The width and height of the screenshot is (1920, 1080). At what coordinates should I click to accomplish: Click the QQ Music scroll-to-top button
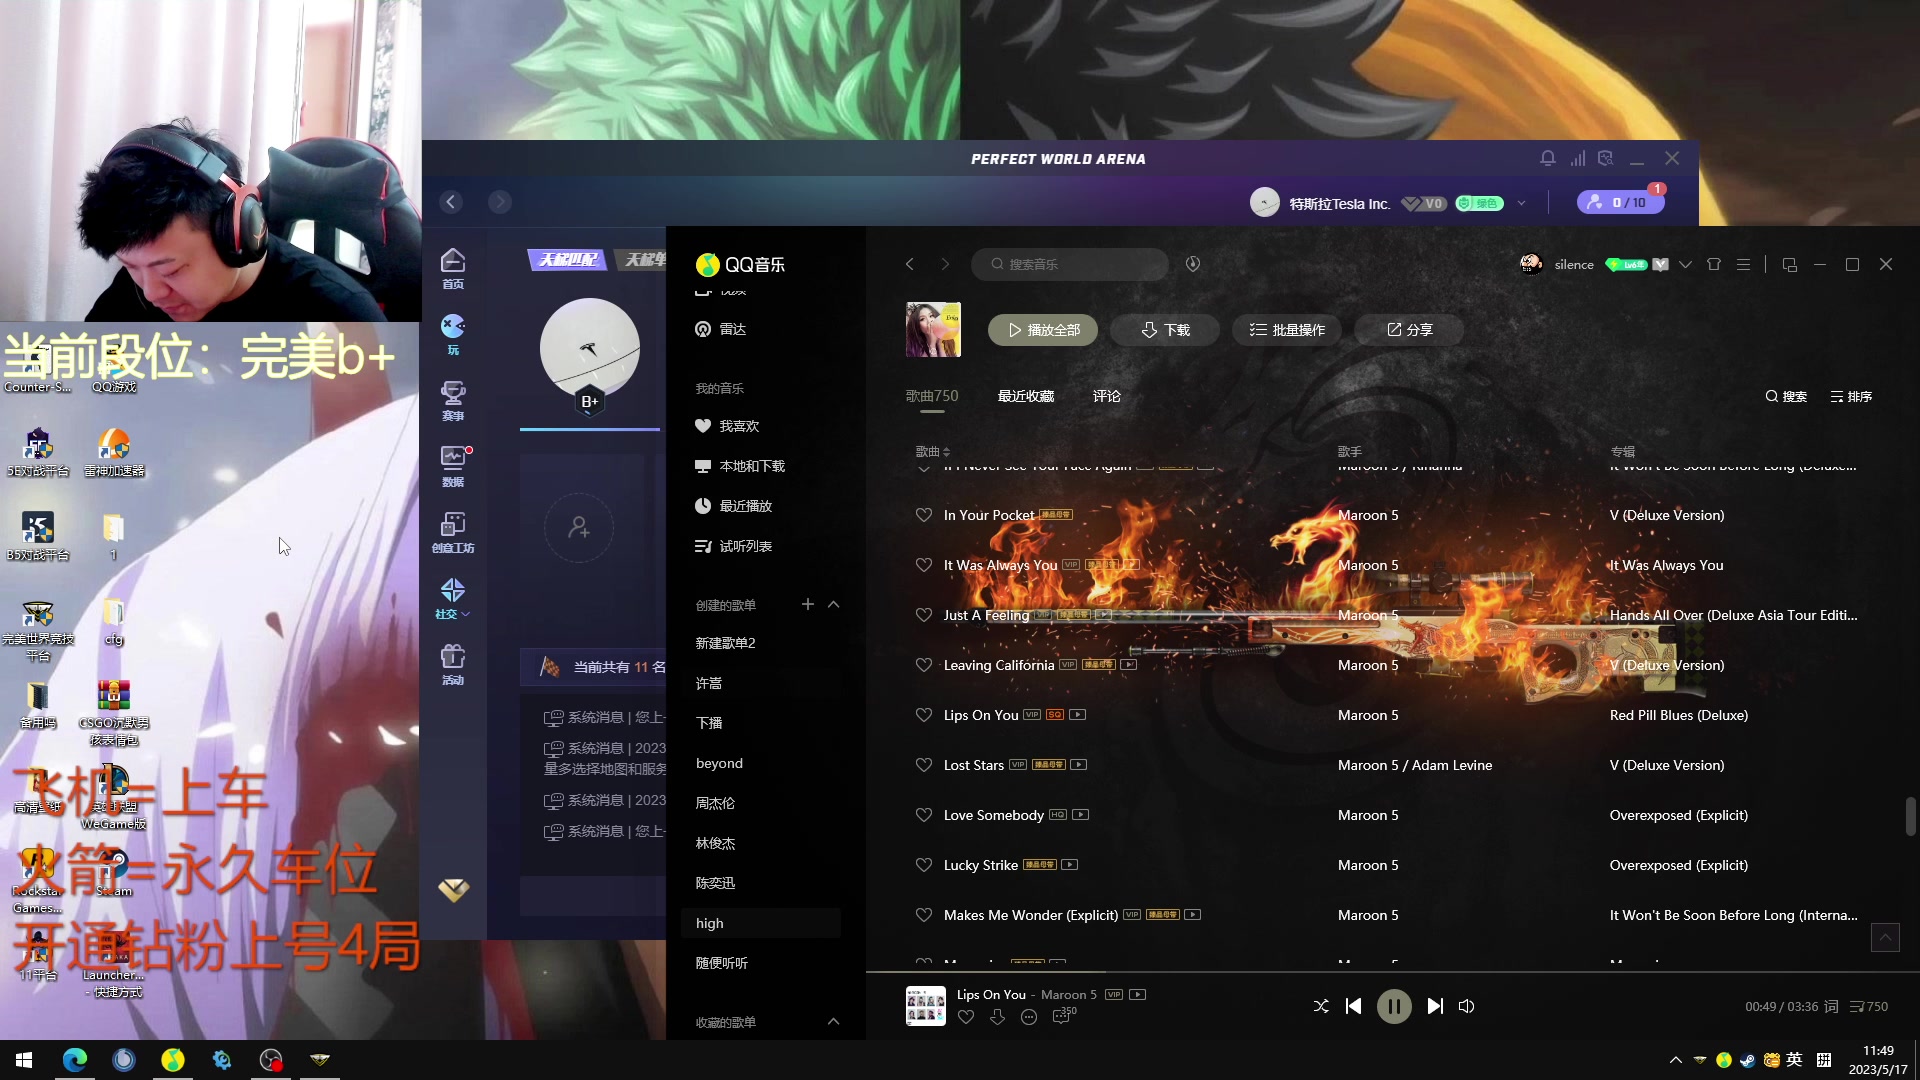click(1885, 937)
